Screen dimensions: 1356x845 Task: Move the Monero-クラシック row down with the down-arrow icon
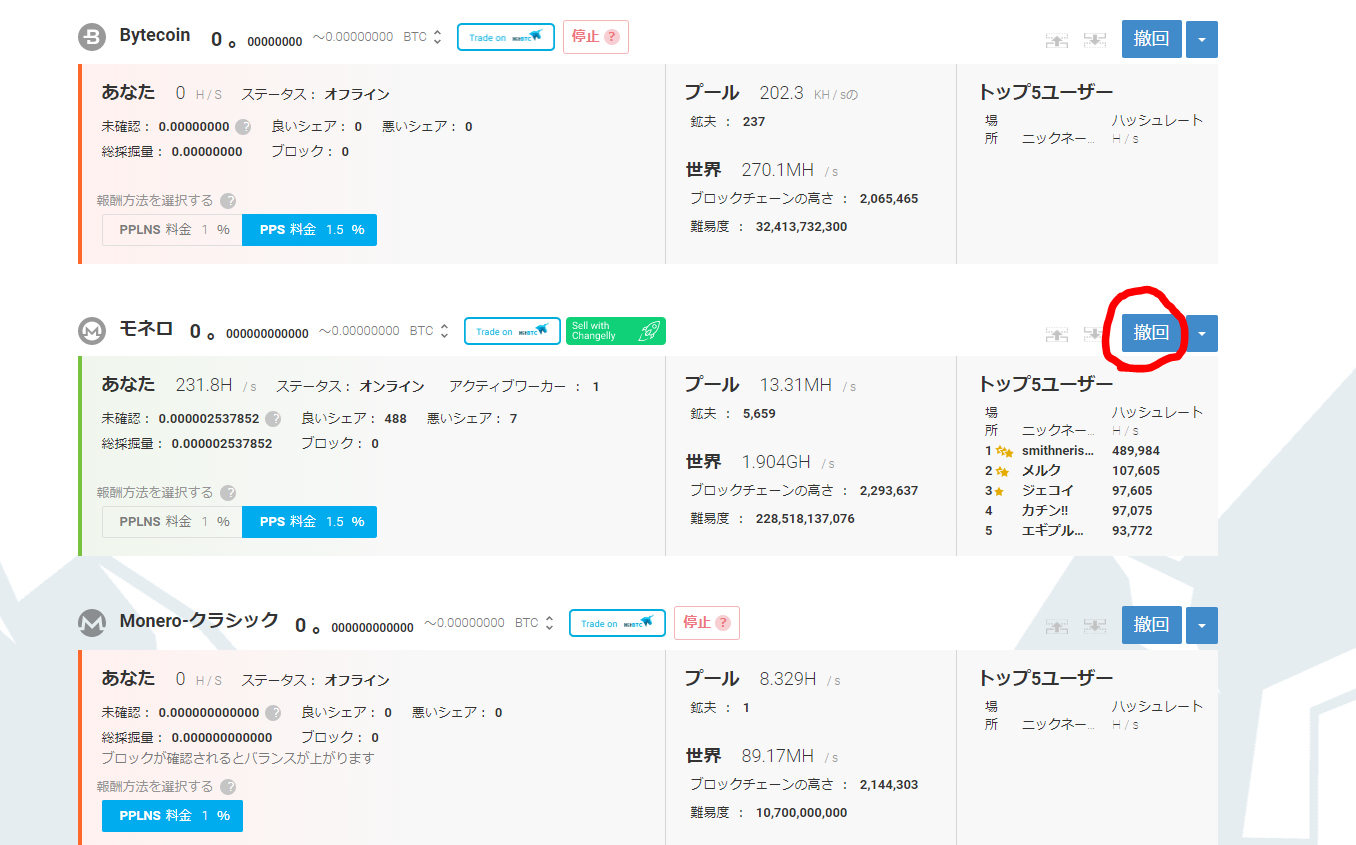tap(1095, 626)
